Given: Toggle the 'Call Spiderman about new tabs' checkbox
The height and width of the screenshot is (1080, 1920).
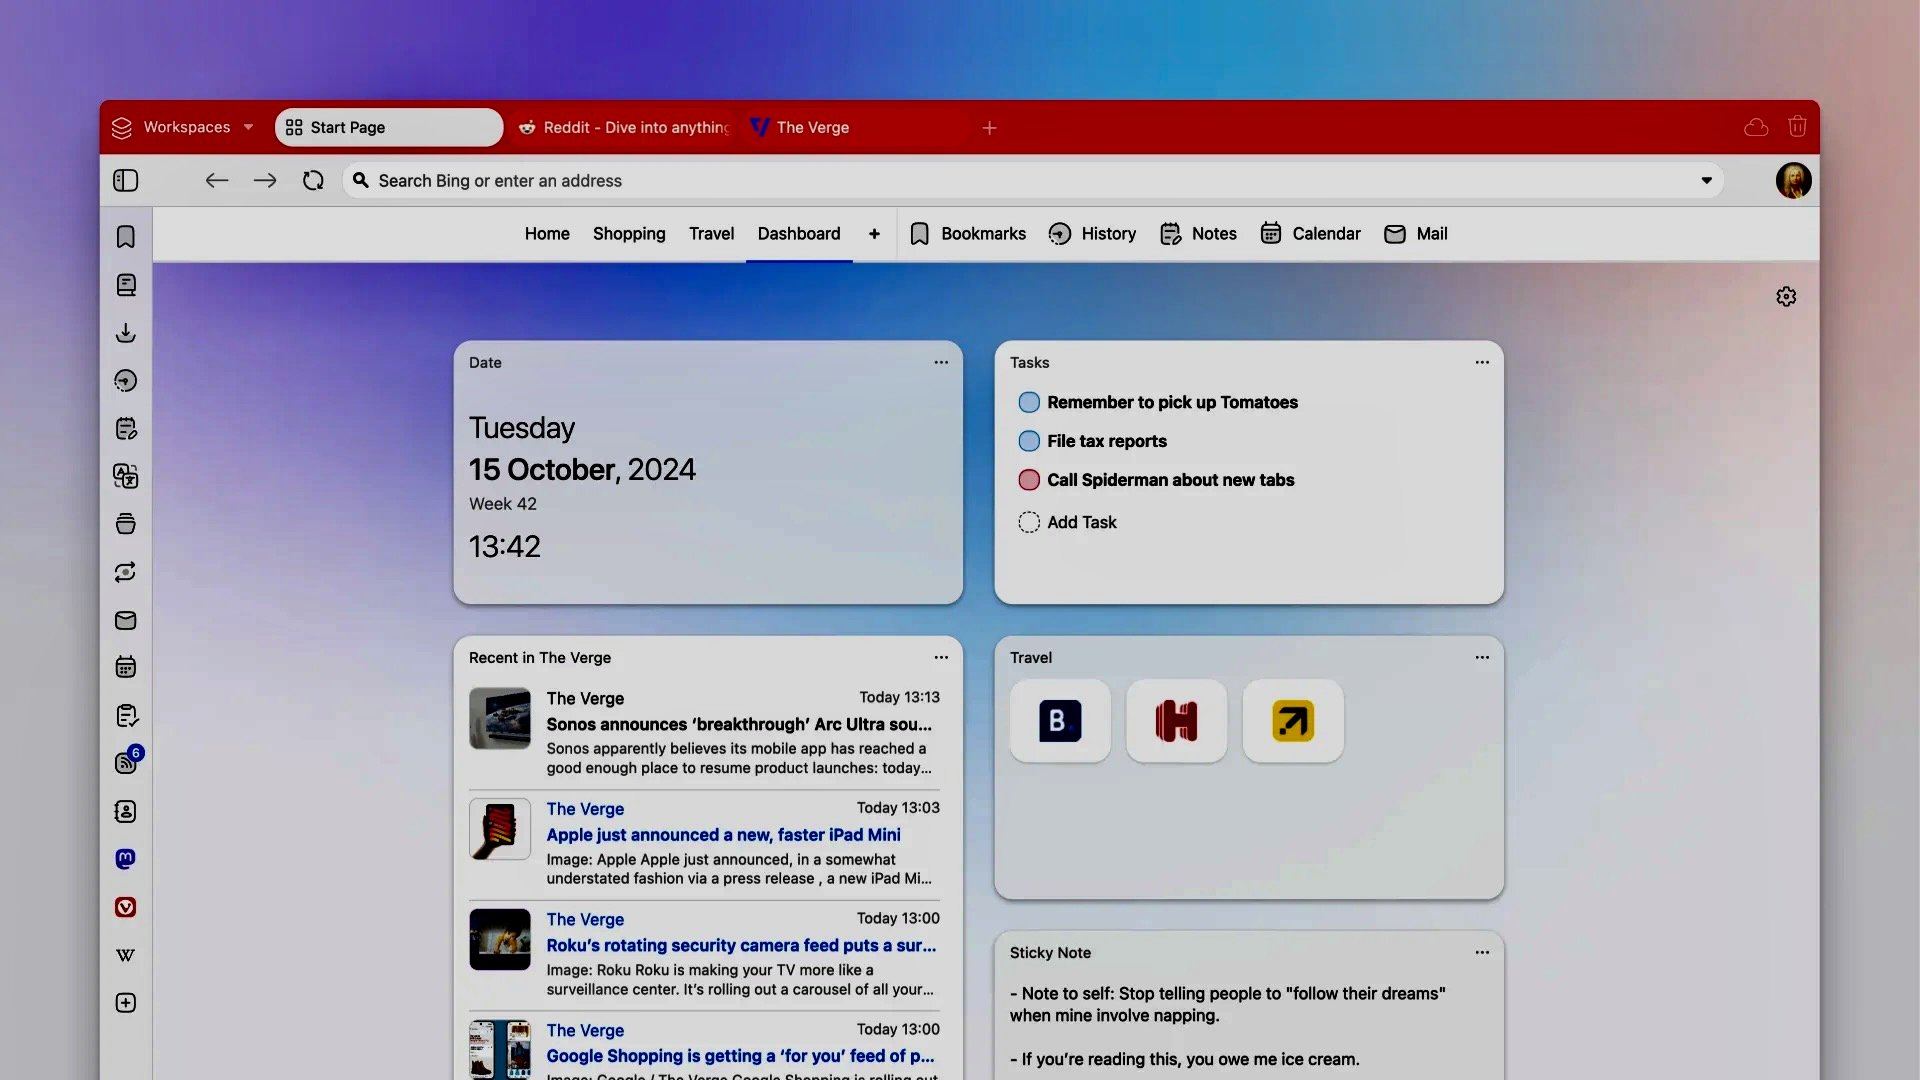Looking at the screenshot, I should tap(1029, 480).
